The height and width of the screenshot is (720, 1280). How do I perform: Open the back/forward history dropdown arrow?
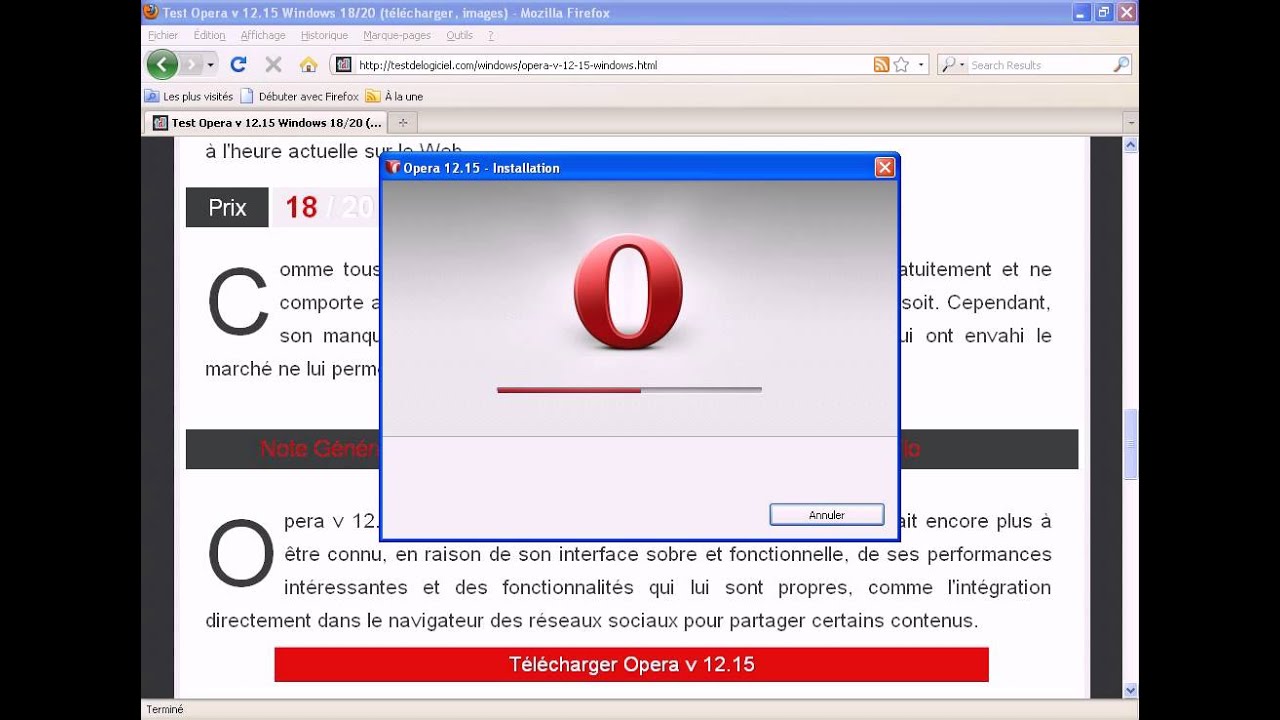[x=211, y=65]
